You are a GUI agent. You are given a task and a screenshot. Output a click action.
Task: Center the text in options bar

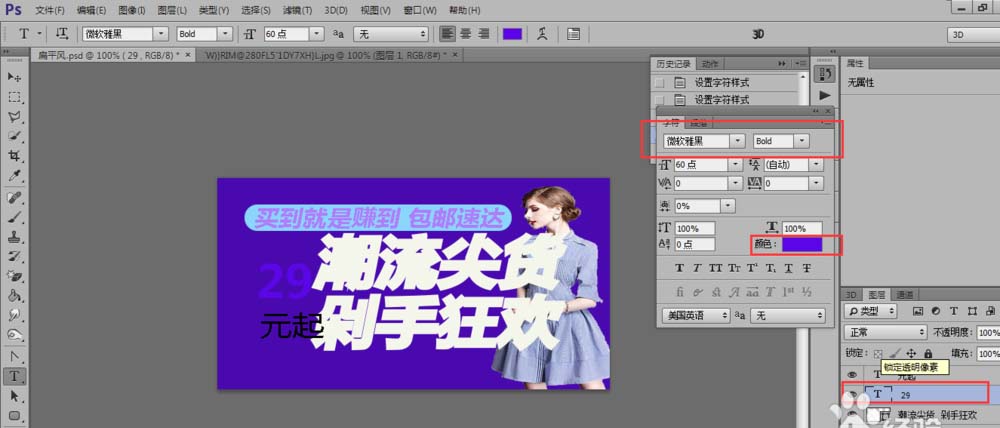pos(466,34)
